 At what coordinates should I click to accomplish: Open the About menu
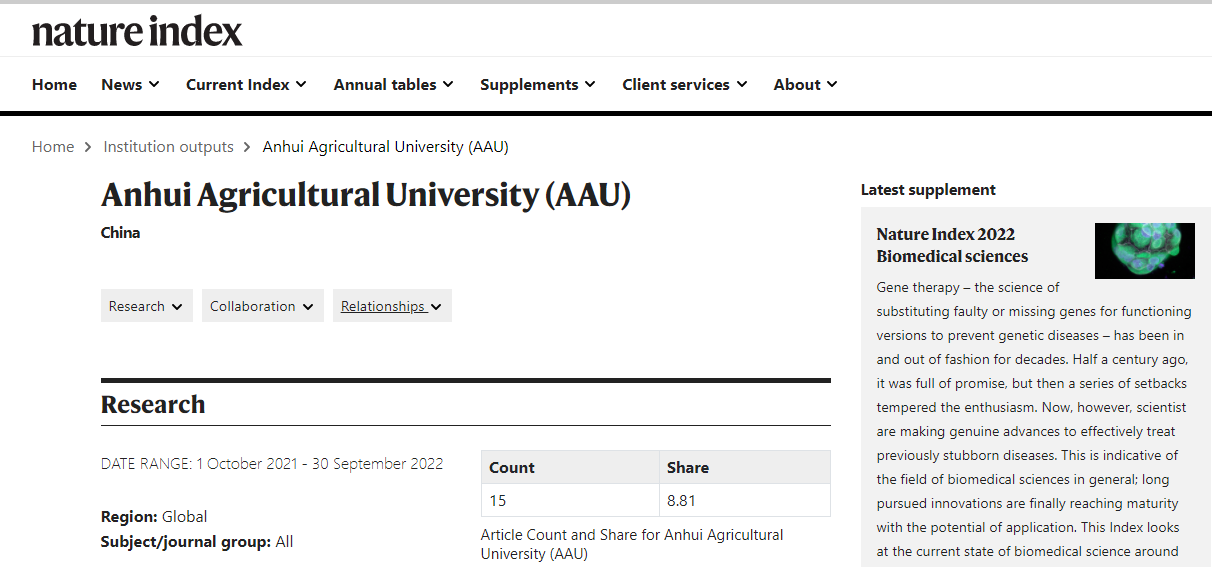(805, 85)
